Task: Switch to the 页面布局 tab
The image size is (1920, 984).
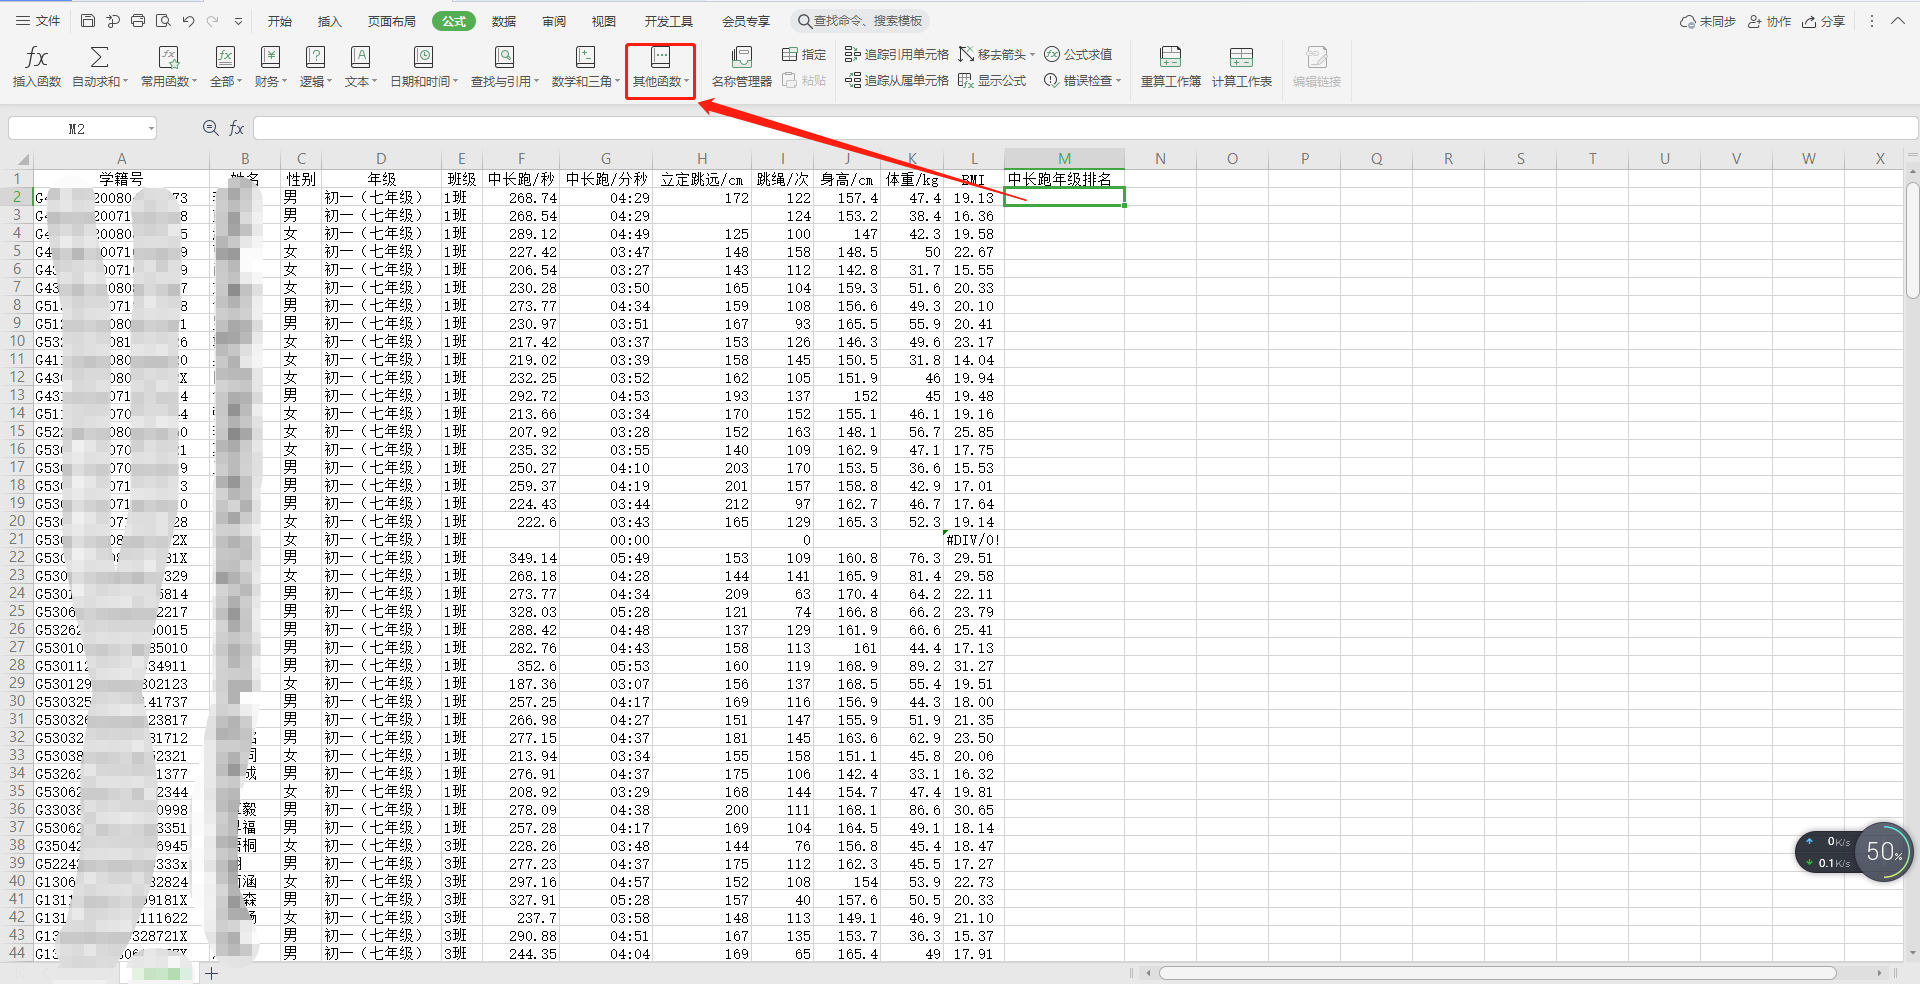Action: point(391,21)
